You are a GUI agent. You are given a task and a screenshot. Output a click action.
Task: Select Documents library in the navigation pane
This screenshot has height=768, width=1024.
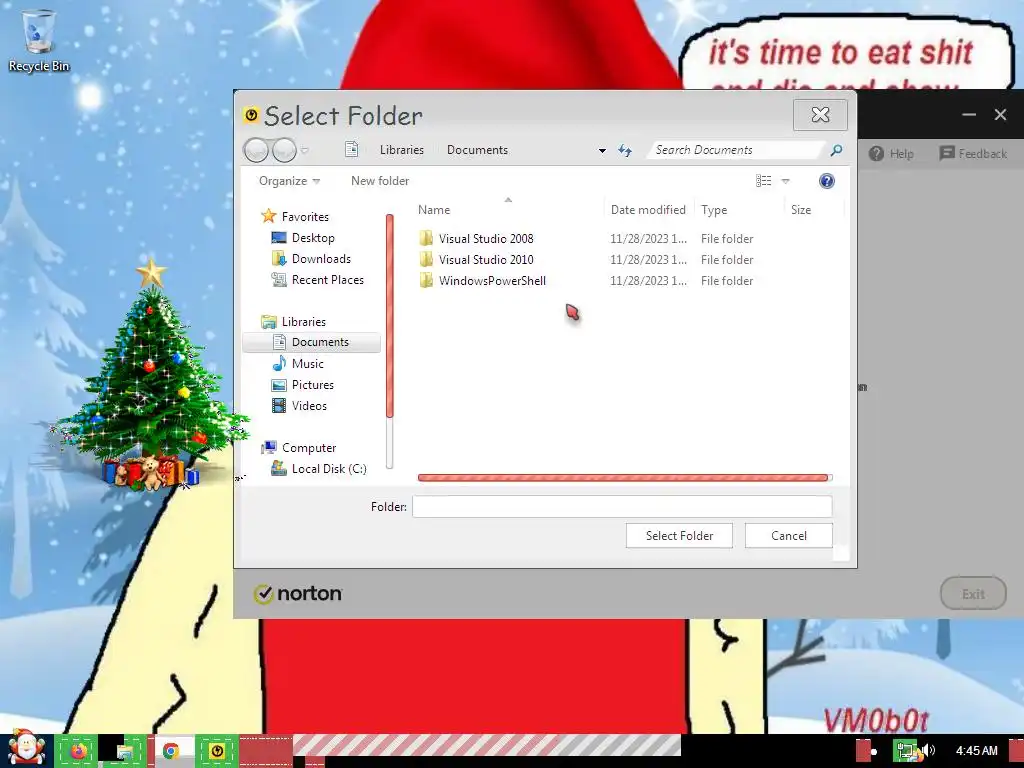[311, 342]
